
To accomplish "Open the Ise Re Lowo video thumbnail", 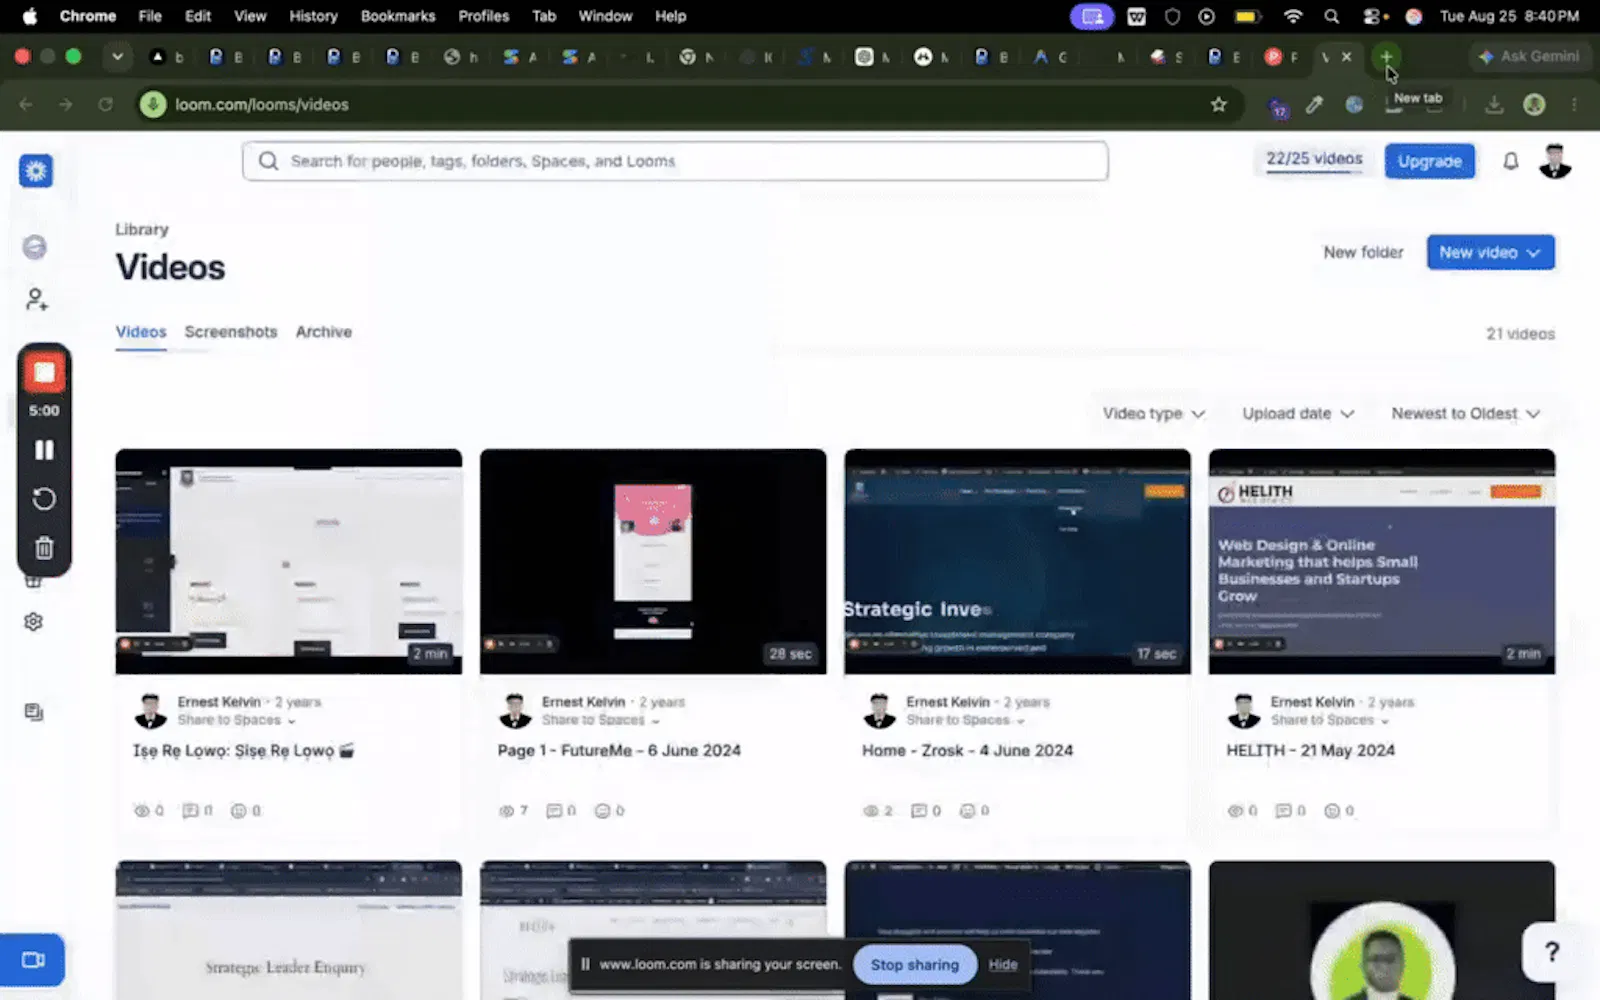I will click(289, 562).
